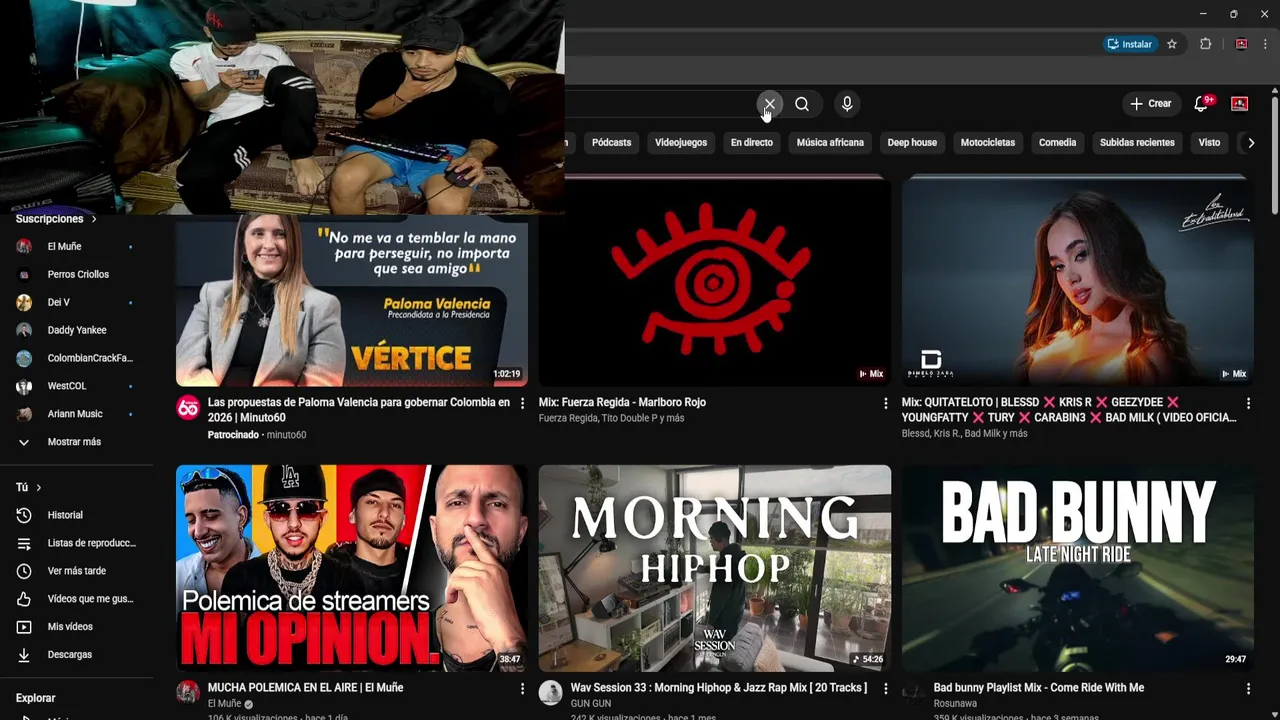1280x720 pixels.
Task: Click the GUN GUN channel avatar
Action: click(551, 692)
